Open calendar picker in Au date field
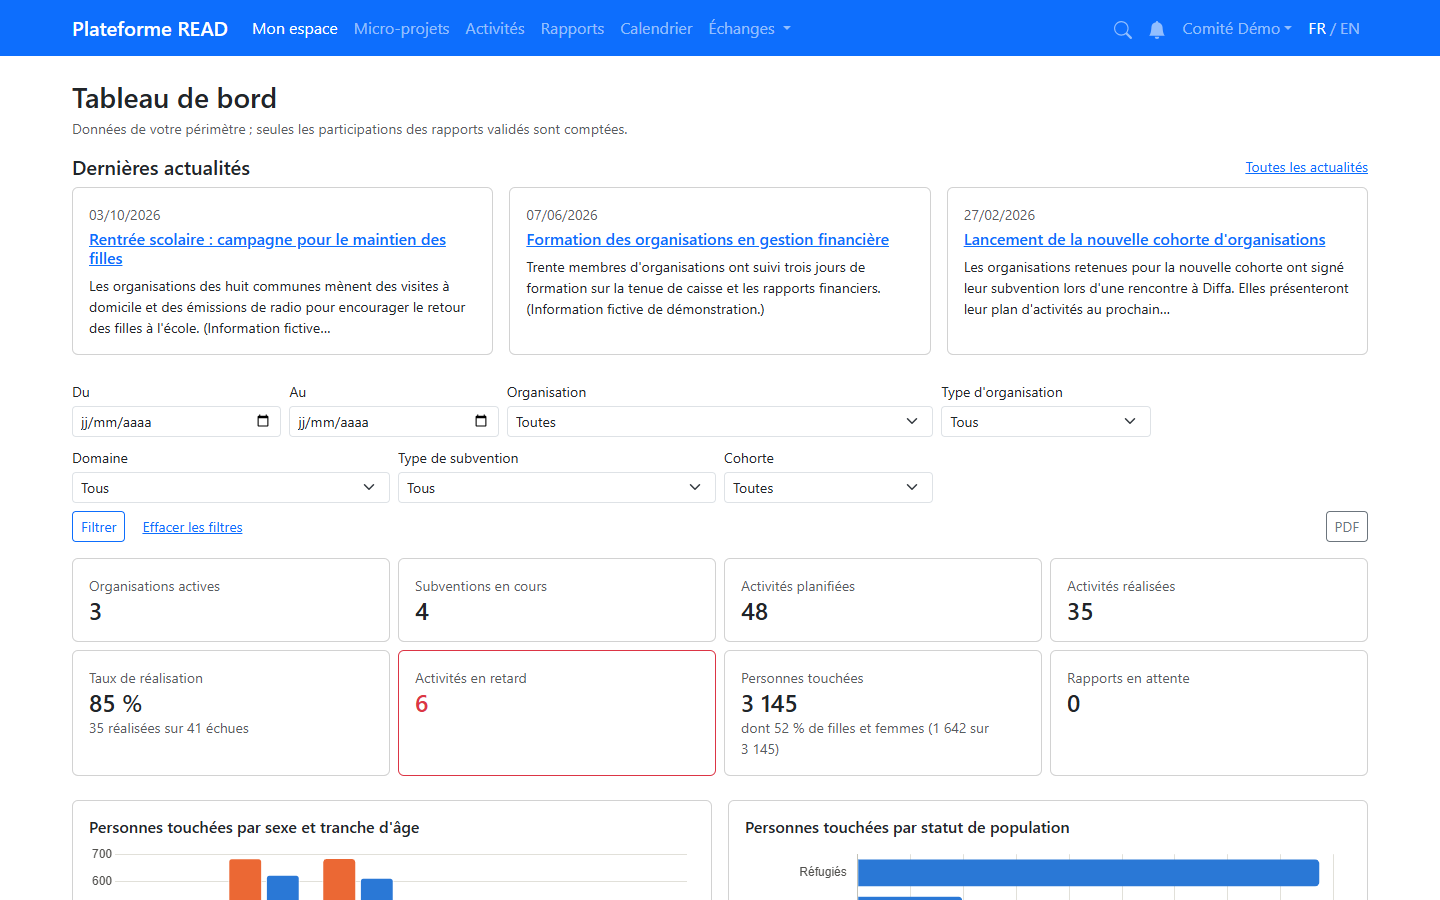Screen dimensions: 1440x900 click(481, 421)
